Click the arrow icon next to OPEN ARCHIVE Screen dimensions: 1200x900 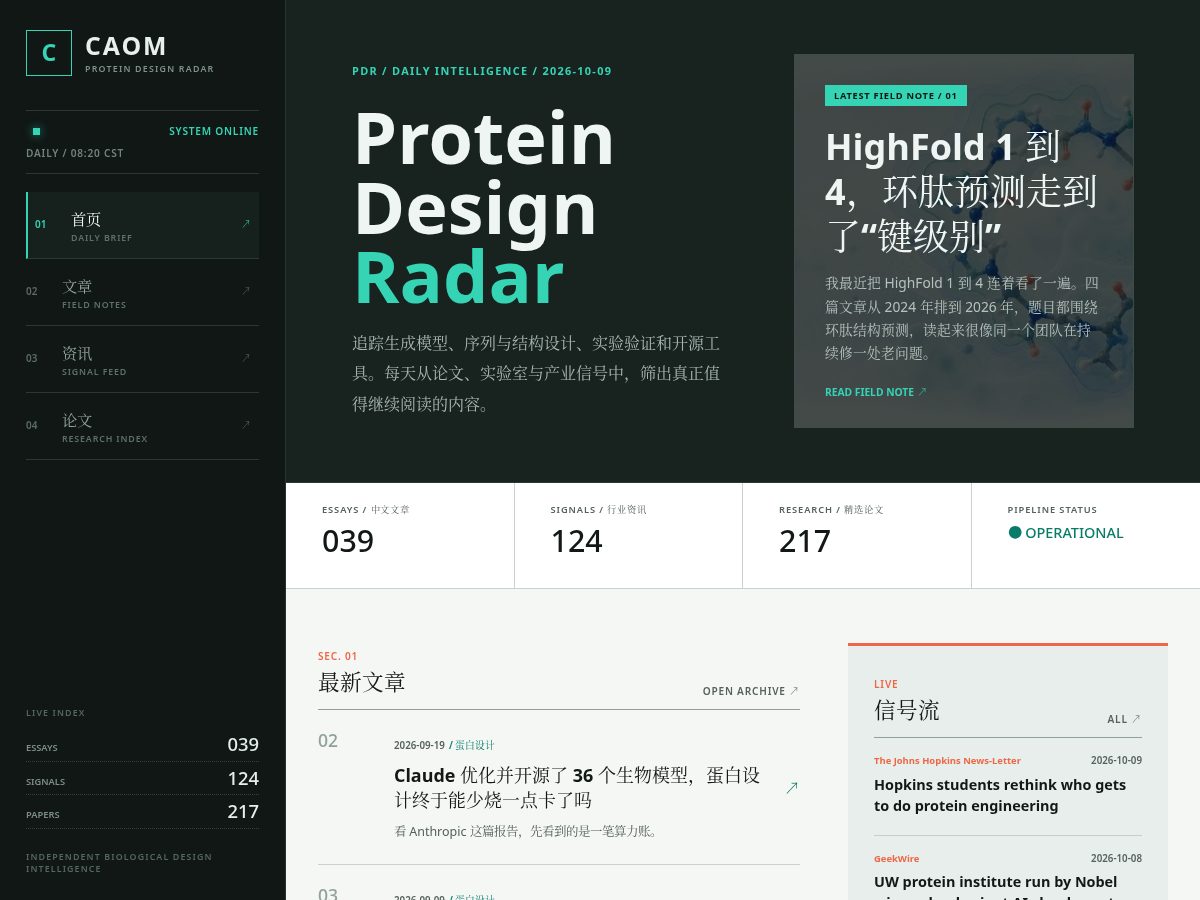[x=794, y=691]
